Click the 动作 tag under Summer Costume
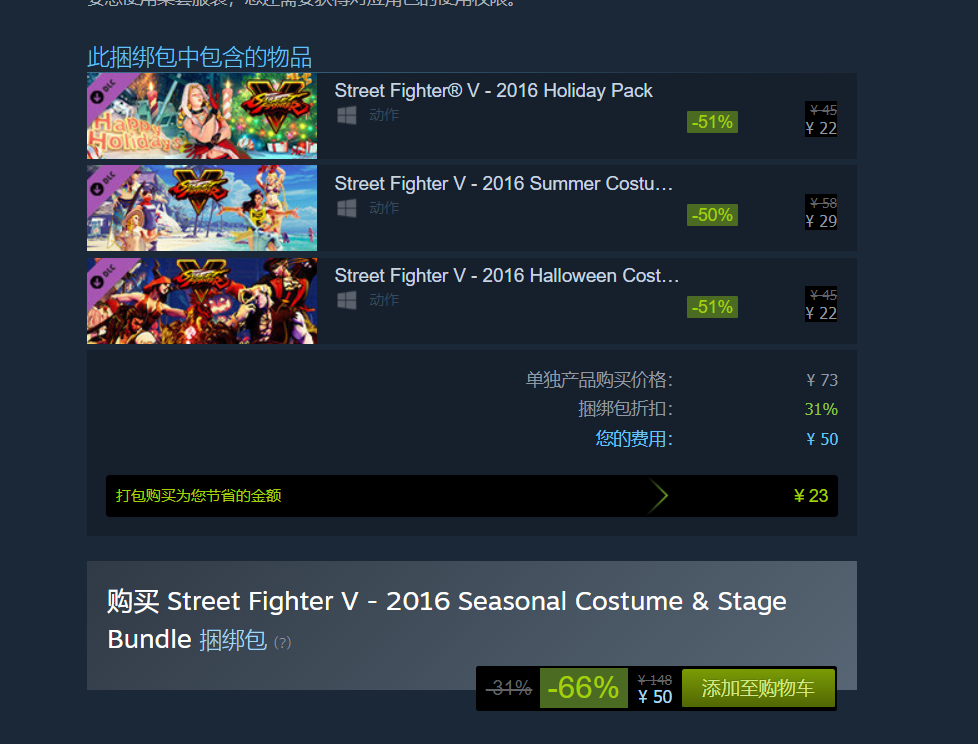 pos(384,208)
